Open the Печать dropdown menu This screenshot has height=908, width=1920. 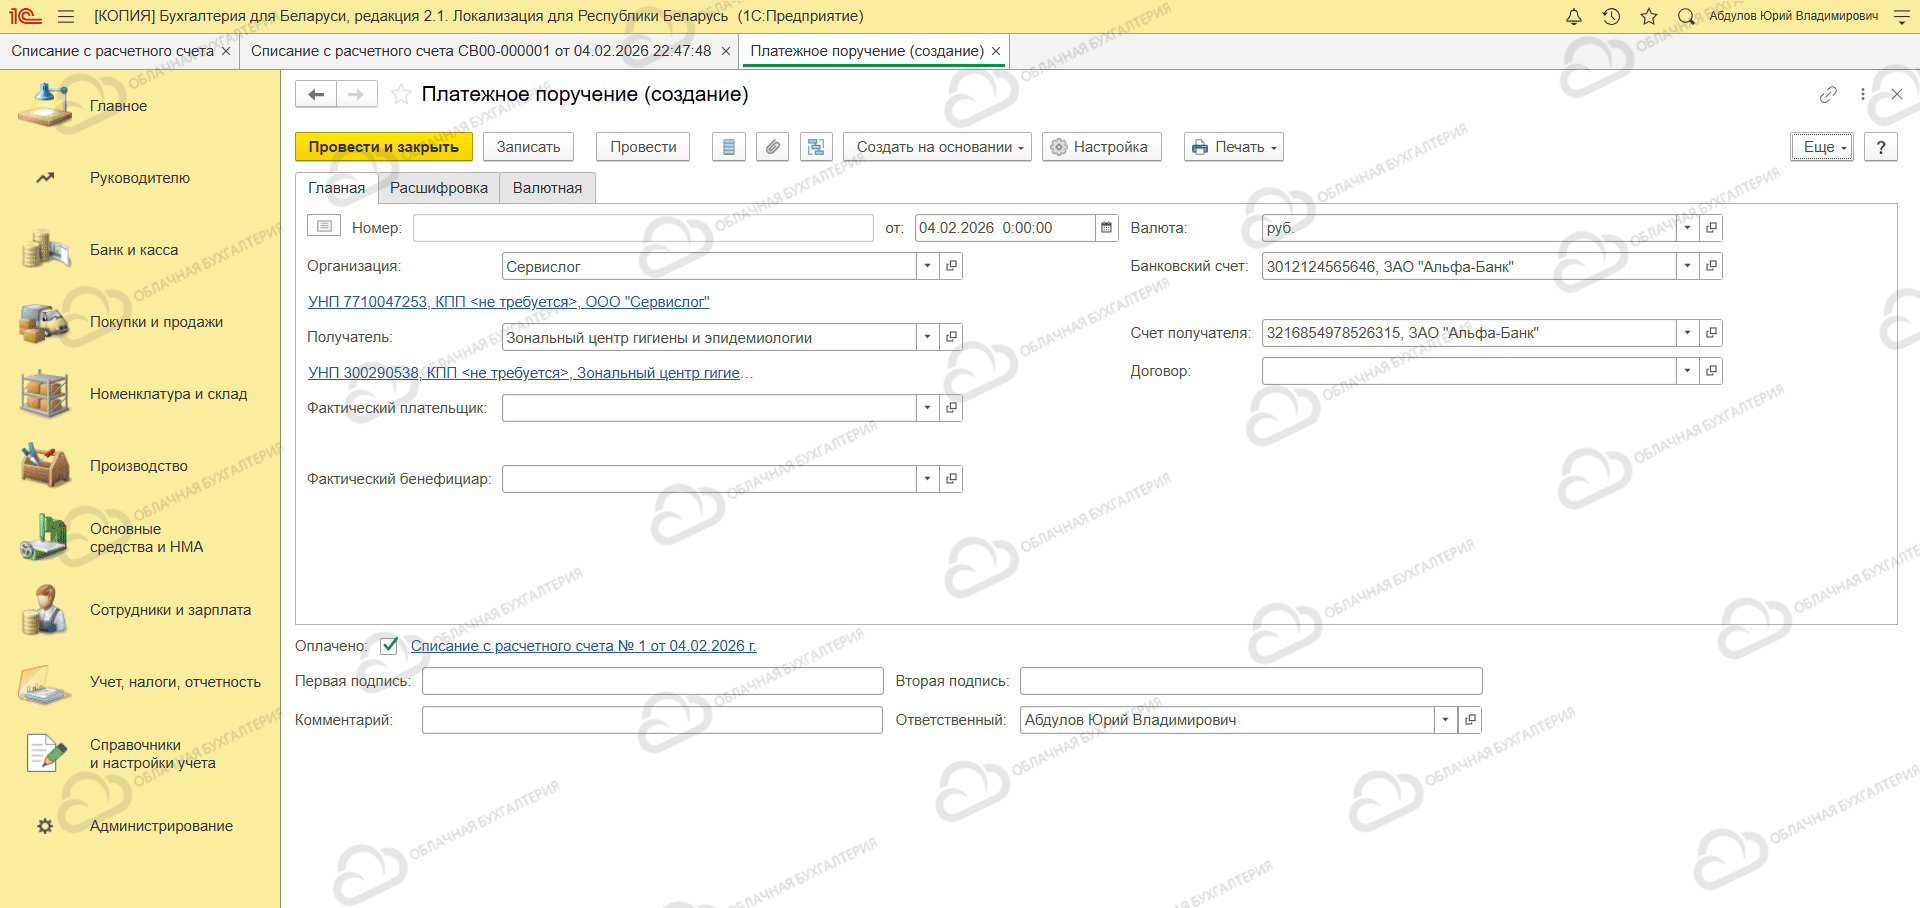(x=1234, y=147)
